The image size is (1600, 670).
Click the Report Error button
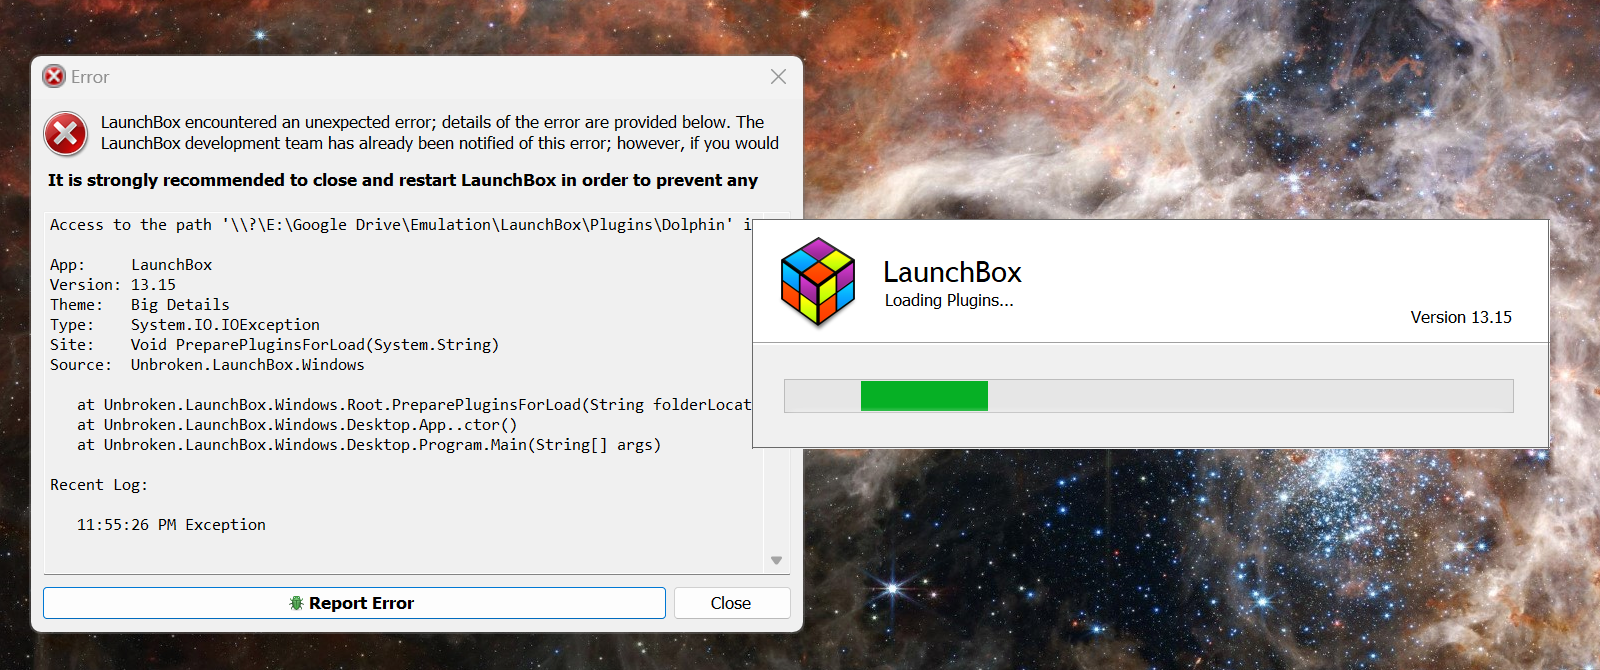pos(354,603)
